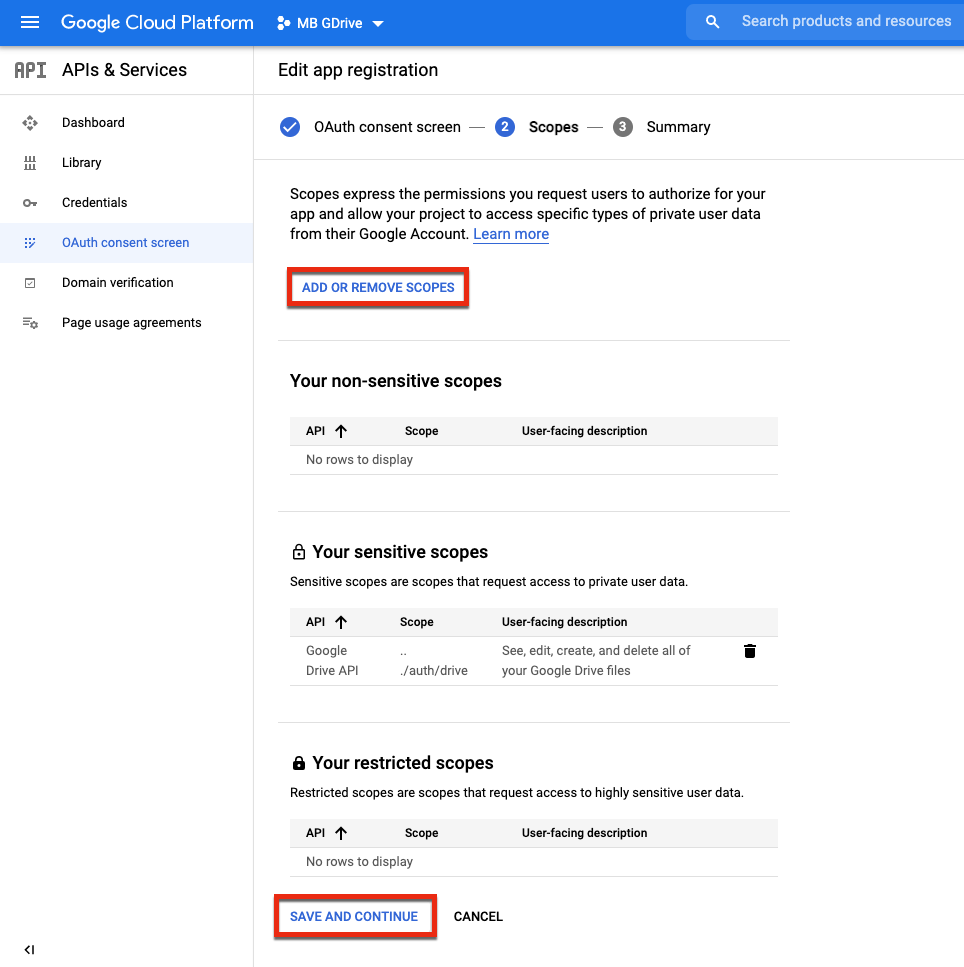Click the blue checkmark step icon
This screenshot has height=967, width=964.
(x=290, y=127)
